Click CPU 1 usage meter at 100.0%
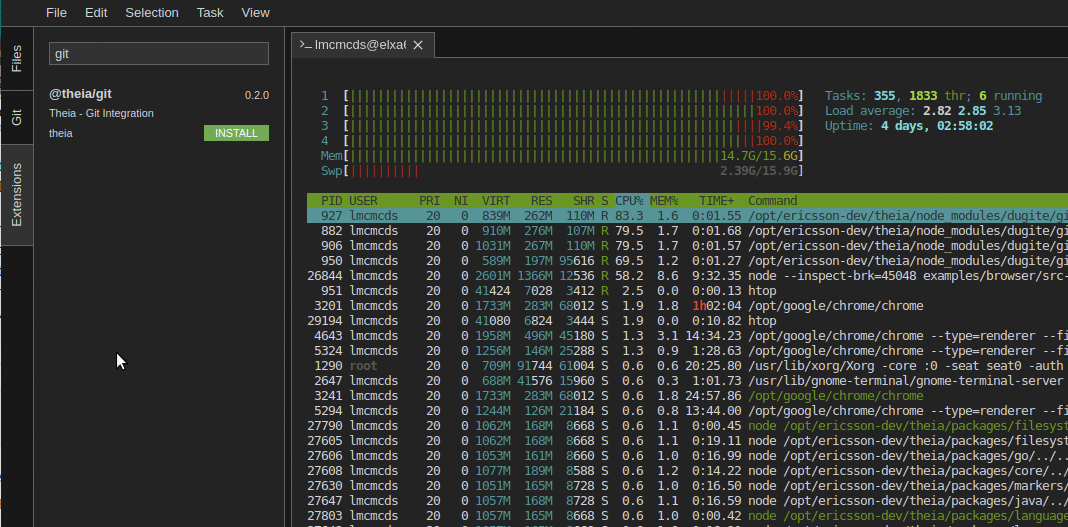 point(562,96)
